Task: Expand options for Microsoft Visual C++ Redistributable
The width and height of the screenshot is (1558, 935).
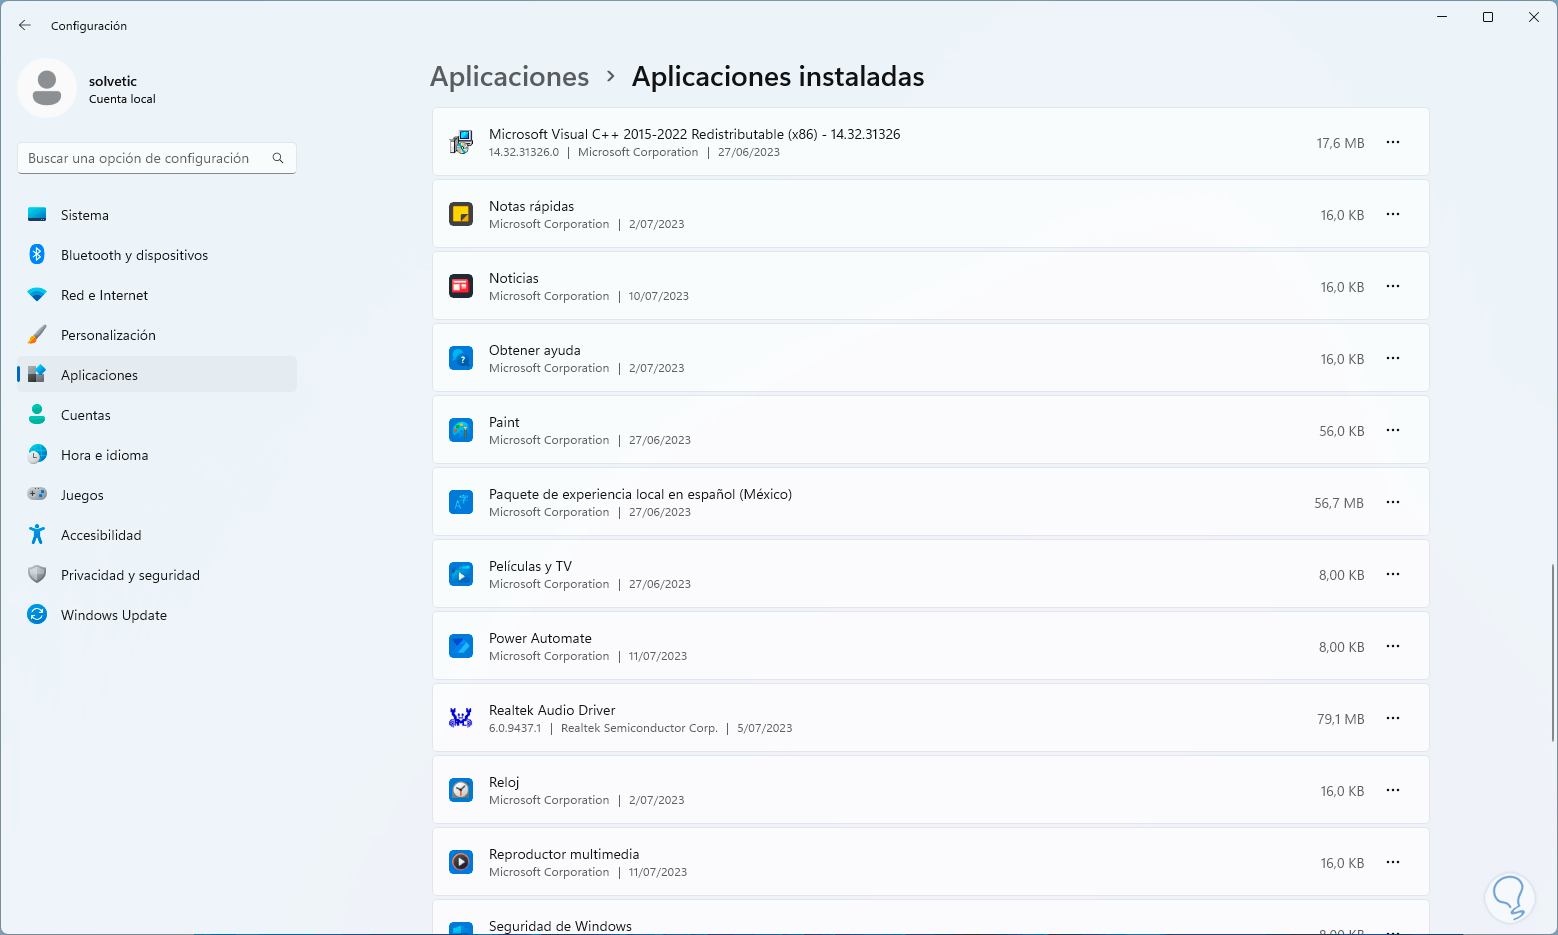Action: coord(1393,143)
